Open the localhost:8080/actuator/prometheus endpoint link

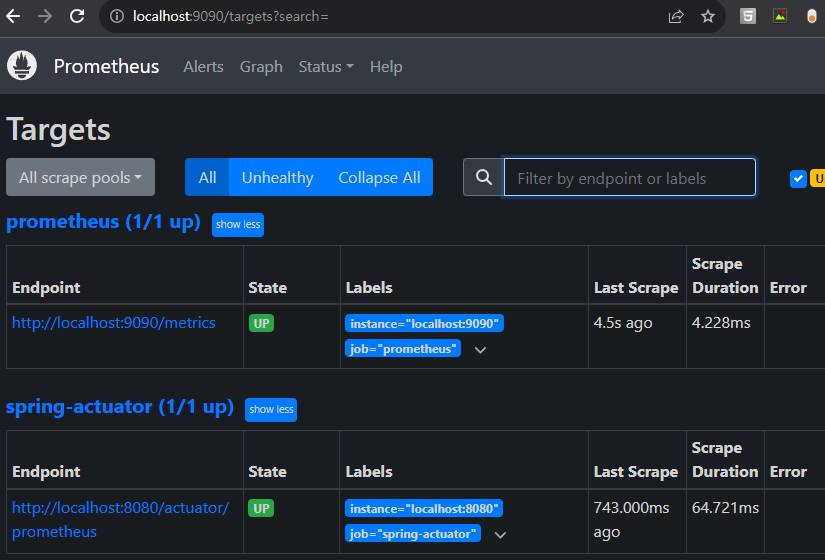pyautogui.click(x=120, y=519)
